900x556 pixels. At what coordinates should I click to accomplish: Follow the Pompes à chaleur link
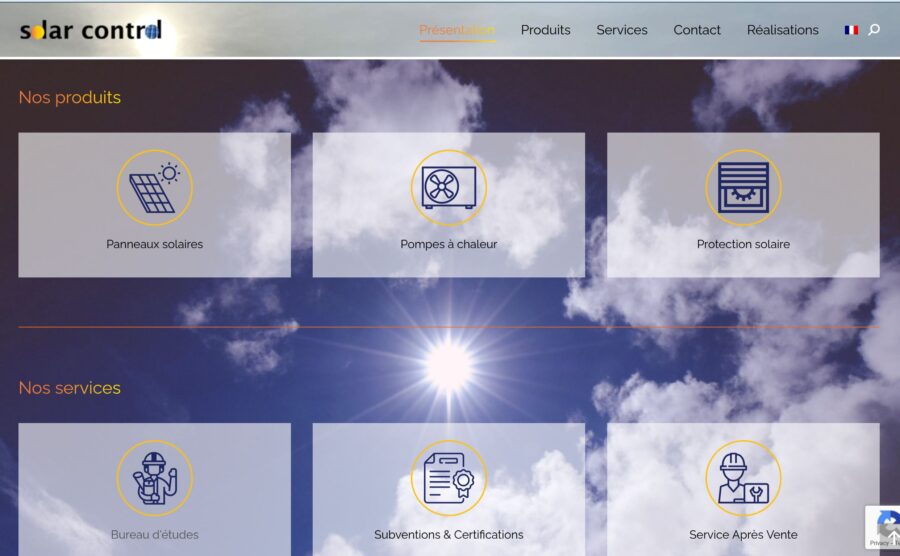448,244
